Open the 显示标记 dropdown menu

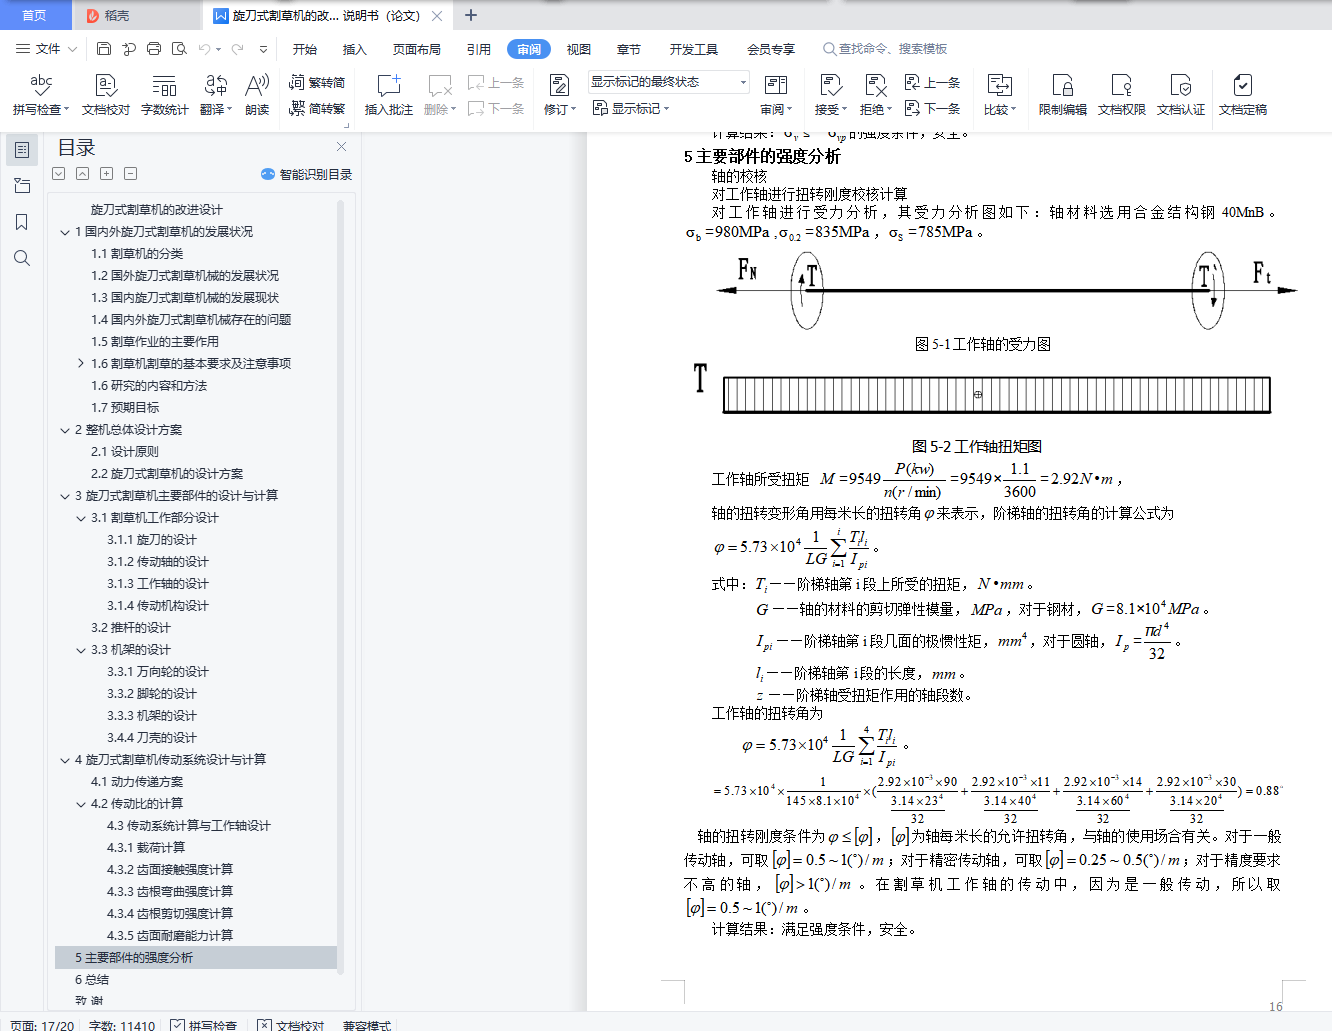point(631,108)
